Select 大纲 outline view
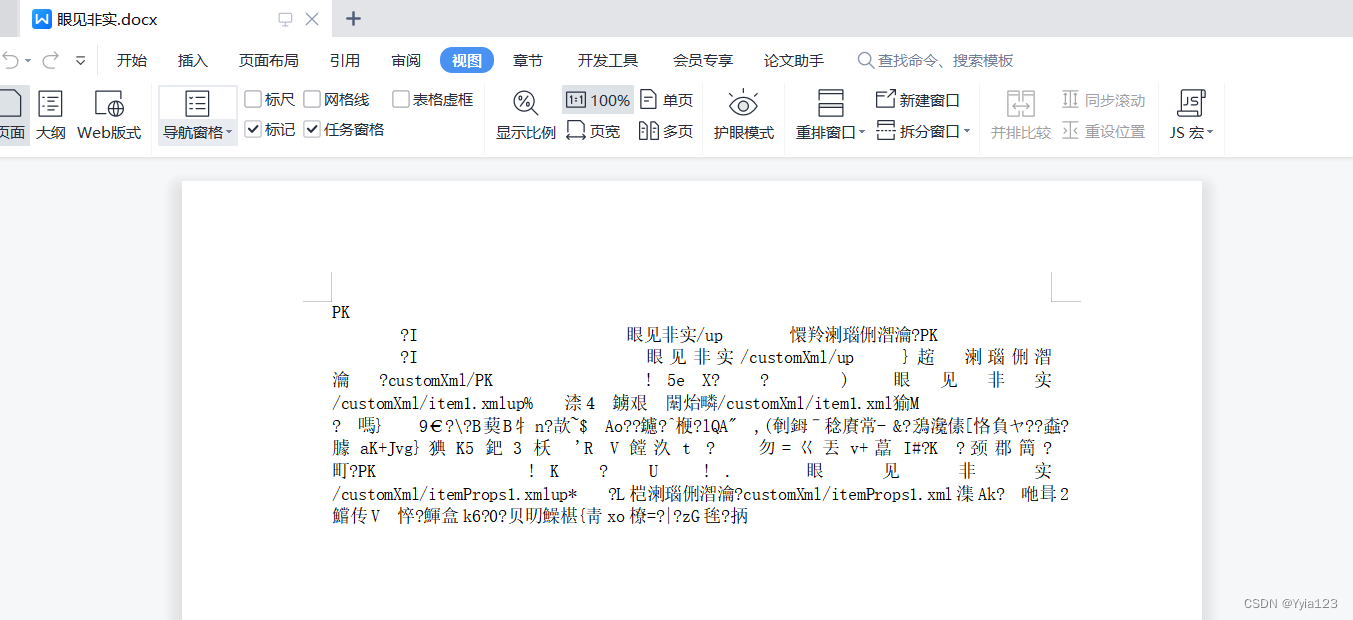Screen dimensions: 1353x620 49,113
